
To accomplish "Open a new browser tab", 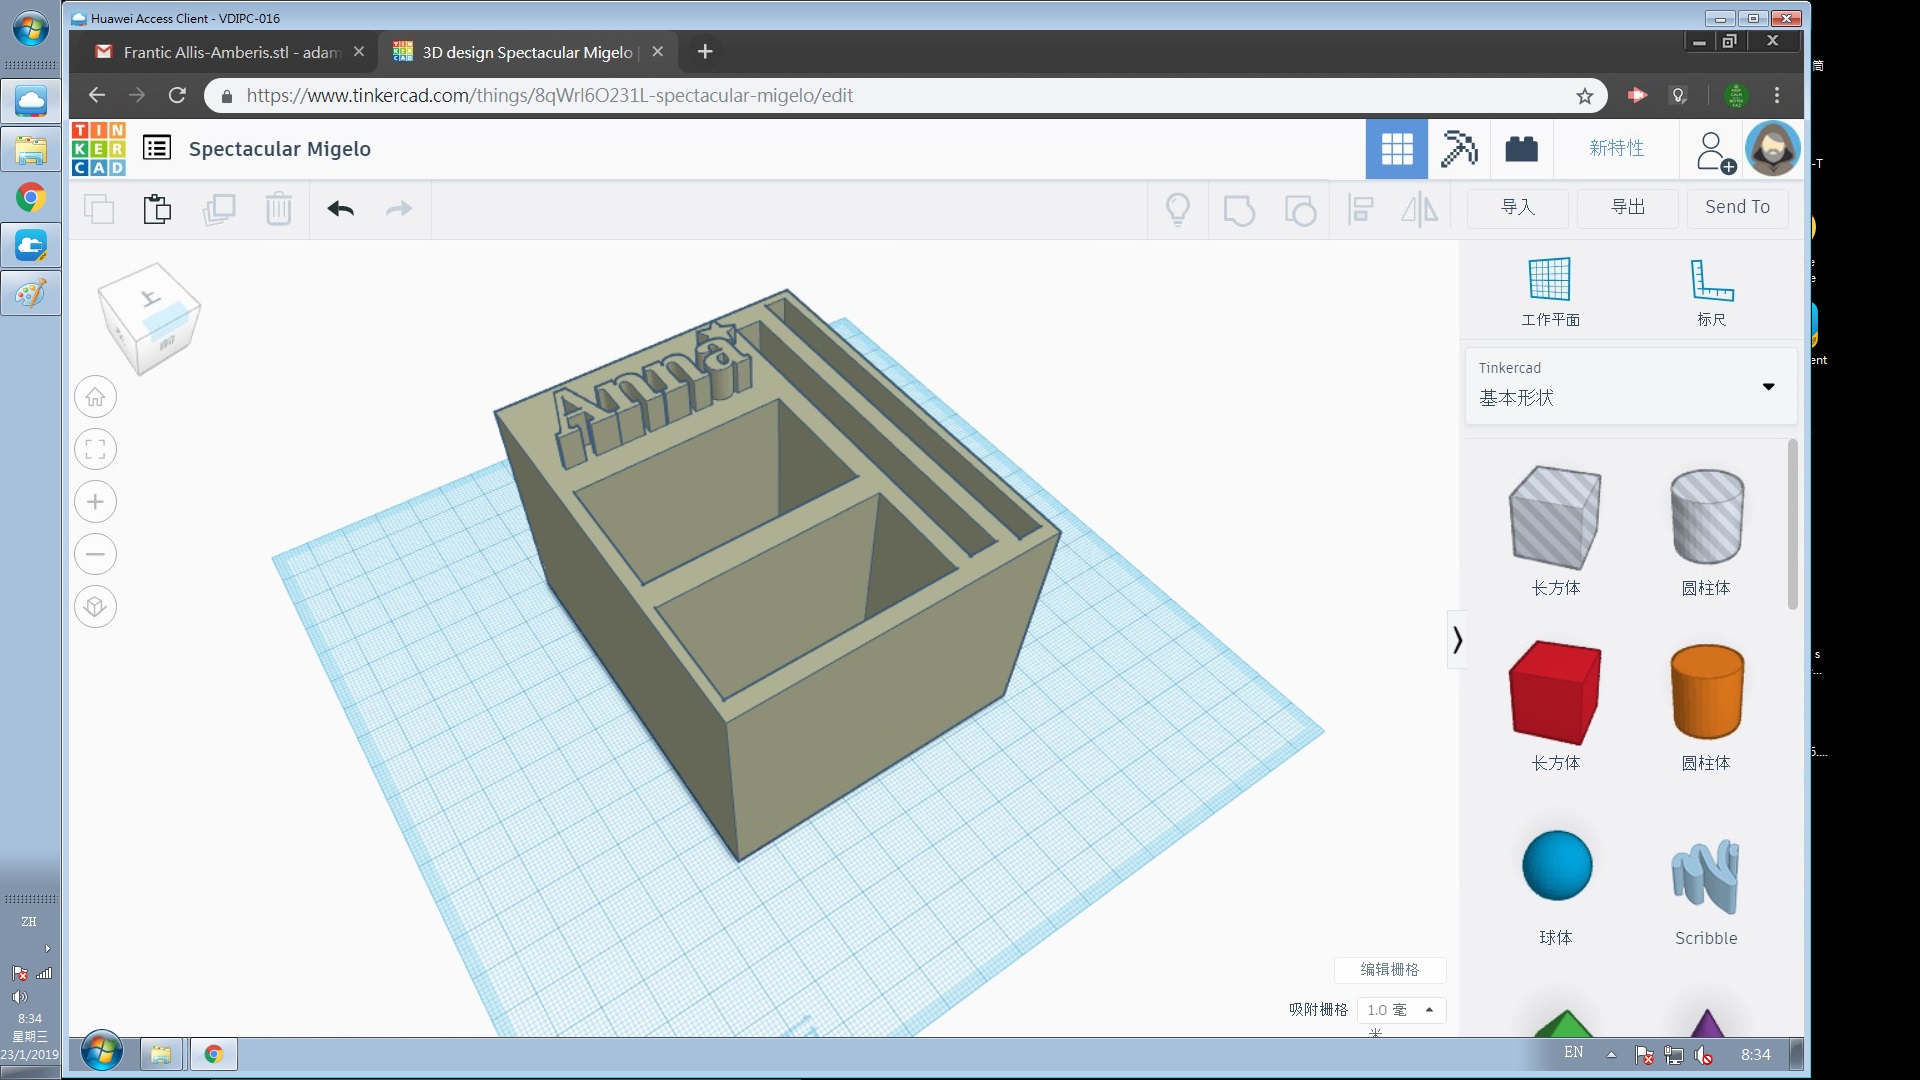I will pos(705,51).
